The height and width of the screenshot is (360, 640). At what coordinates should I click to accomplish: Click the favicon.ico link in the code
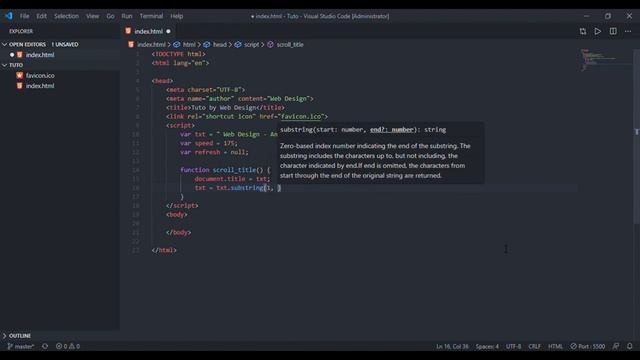[x=301, y=116]
